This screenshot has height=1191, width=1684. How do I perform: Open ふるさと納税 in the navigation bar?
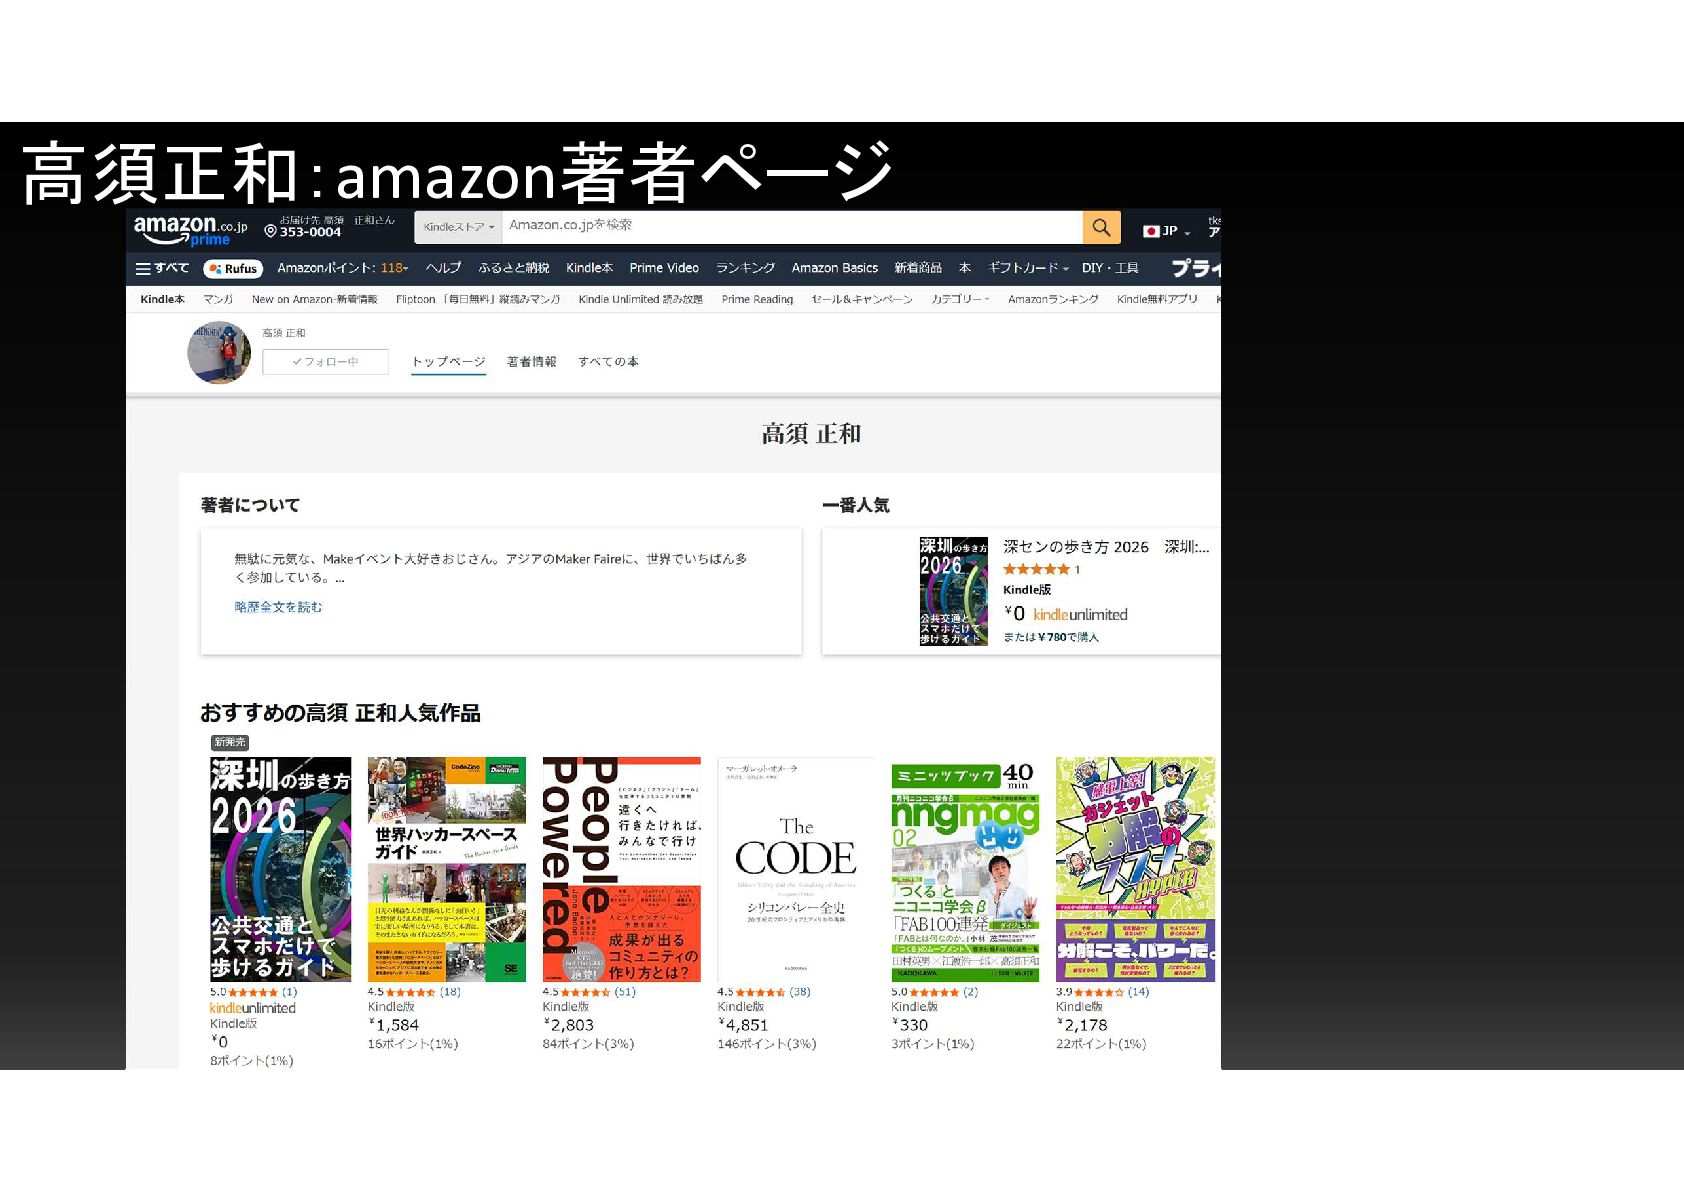coord(514,268)
